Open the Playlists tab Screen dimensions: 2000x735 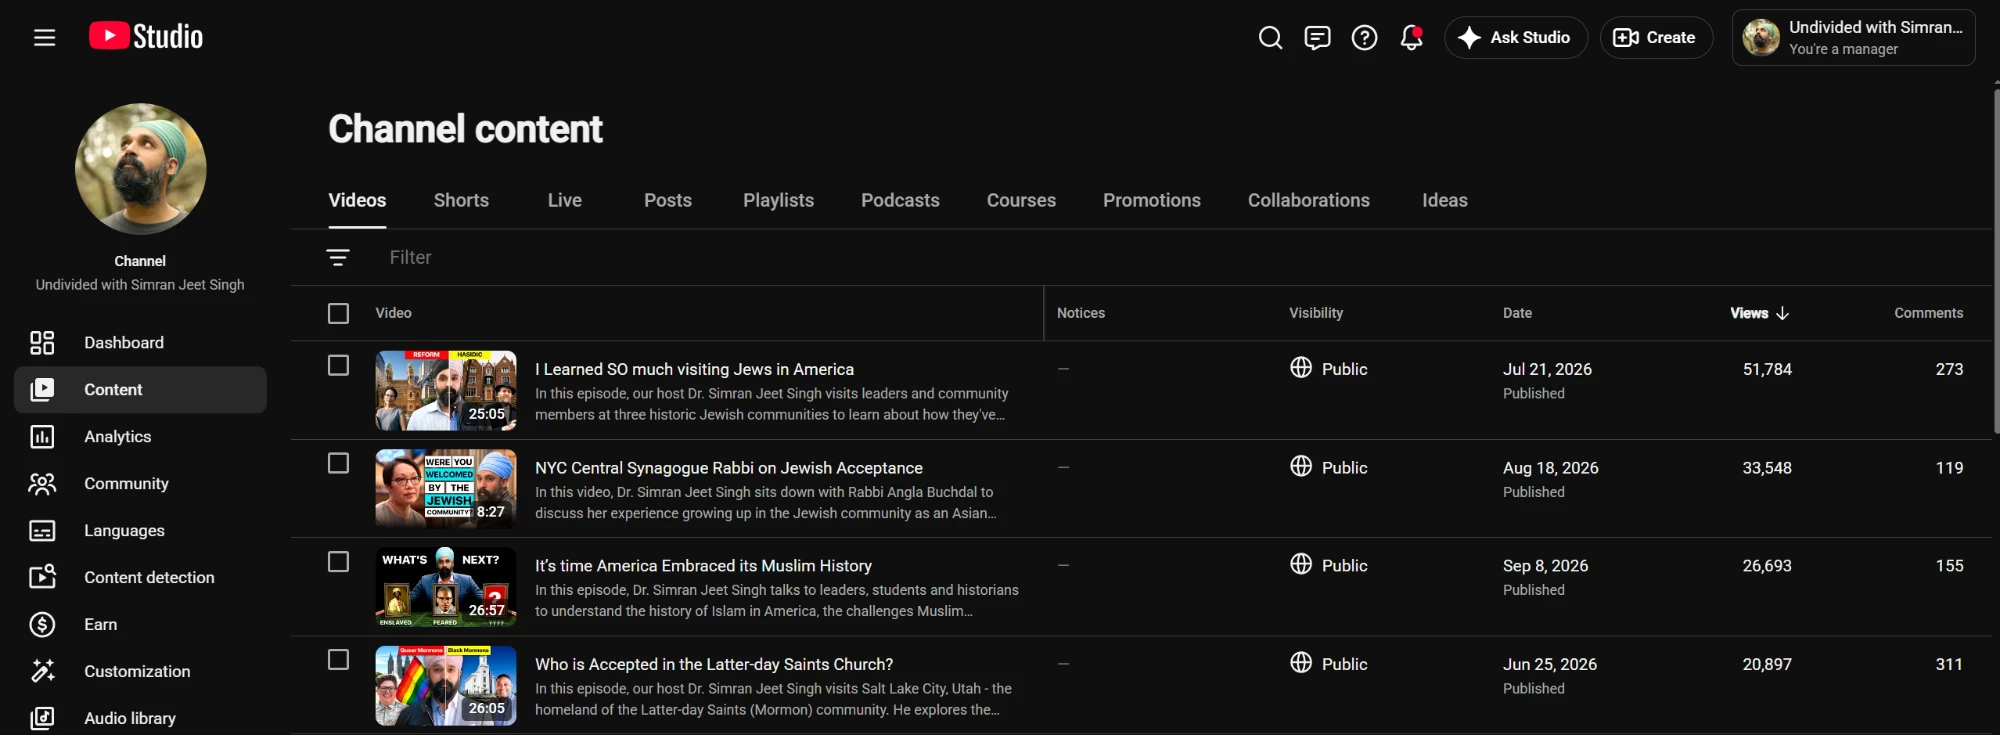(778, 201)
